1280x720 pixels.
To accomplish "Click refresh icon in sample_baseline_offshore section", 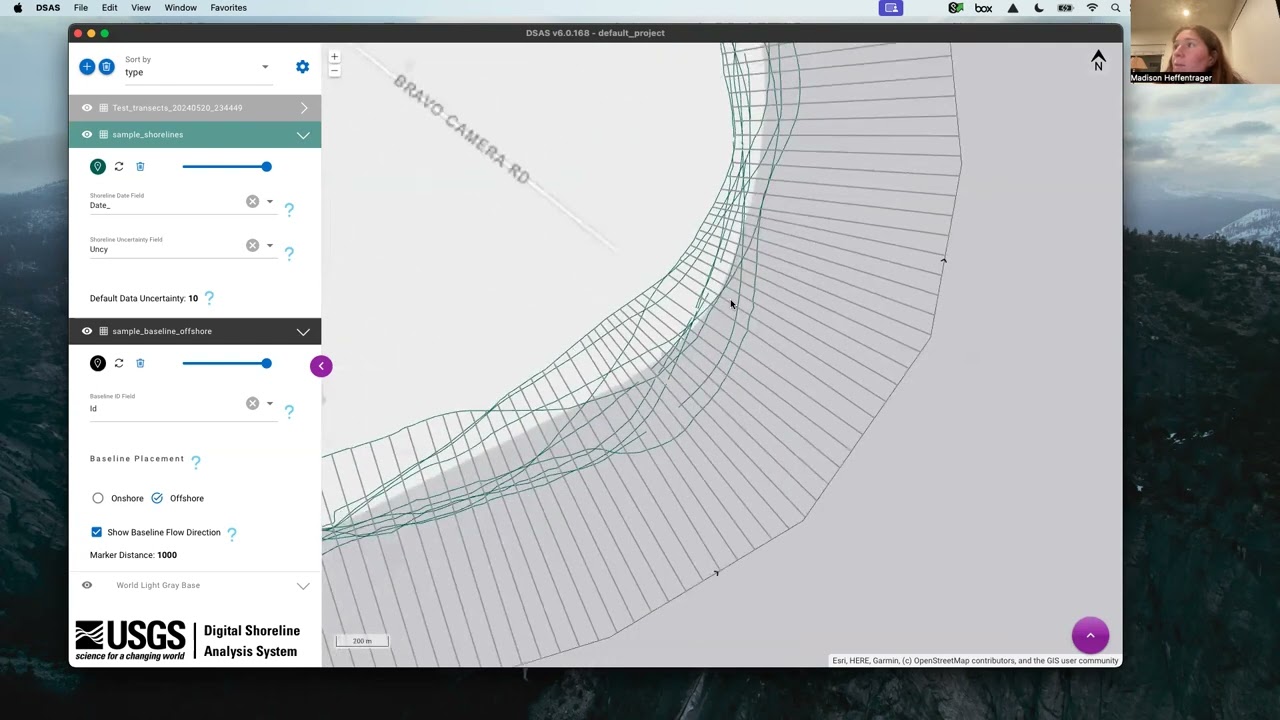I will pyautogui.click(x=119, y=363).
